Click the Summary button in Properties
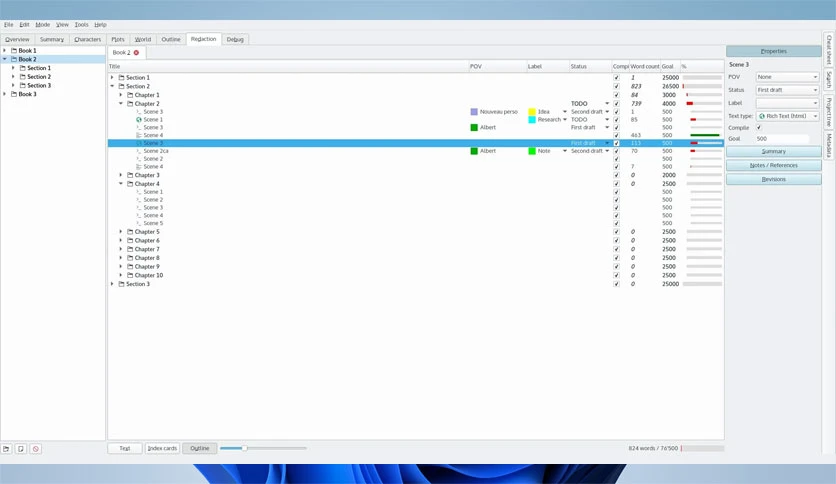Image resolution: width=836 pixels, height=484 pixels. click(x=774, y=151)
